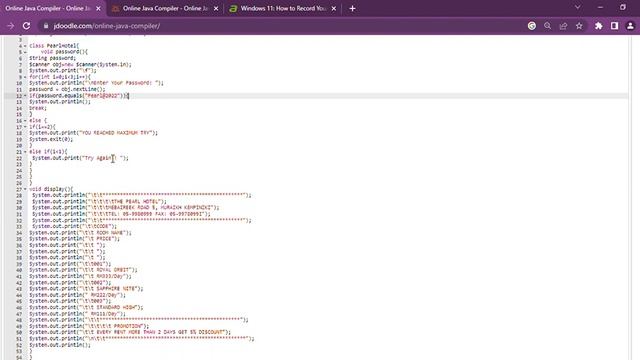Image resolution: width=640 pixels, height=360 pixels.
Task: Click the "THE PEARL HOTEL" println line
Action: pos(99,202)
